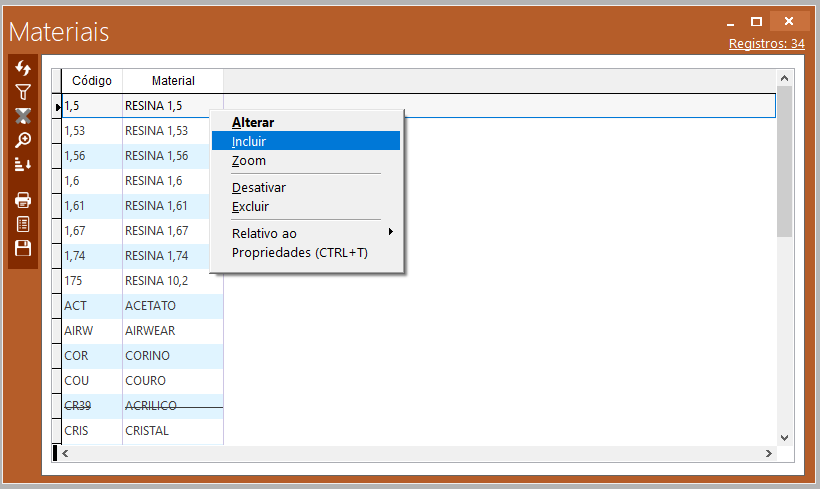
Task: Click the floppy disk save icon
Action: point(22,248)
